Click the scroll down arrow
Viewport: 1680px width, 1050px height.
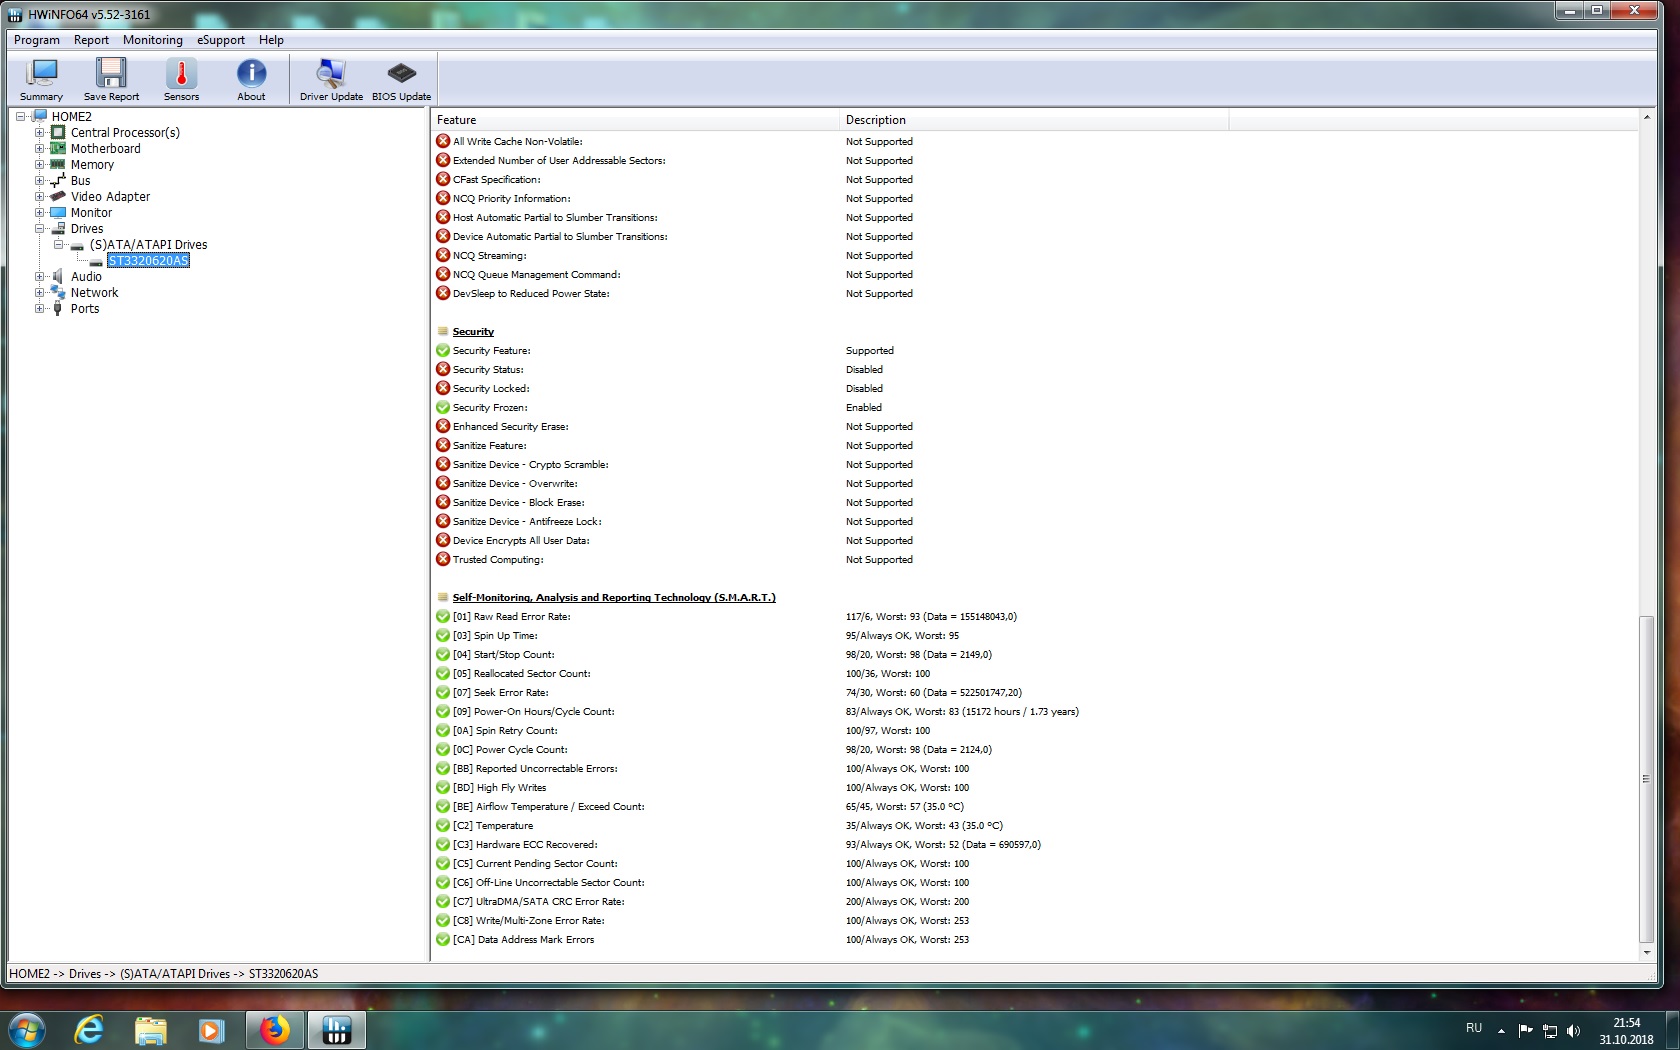(x=1646, y=953)
